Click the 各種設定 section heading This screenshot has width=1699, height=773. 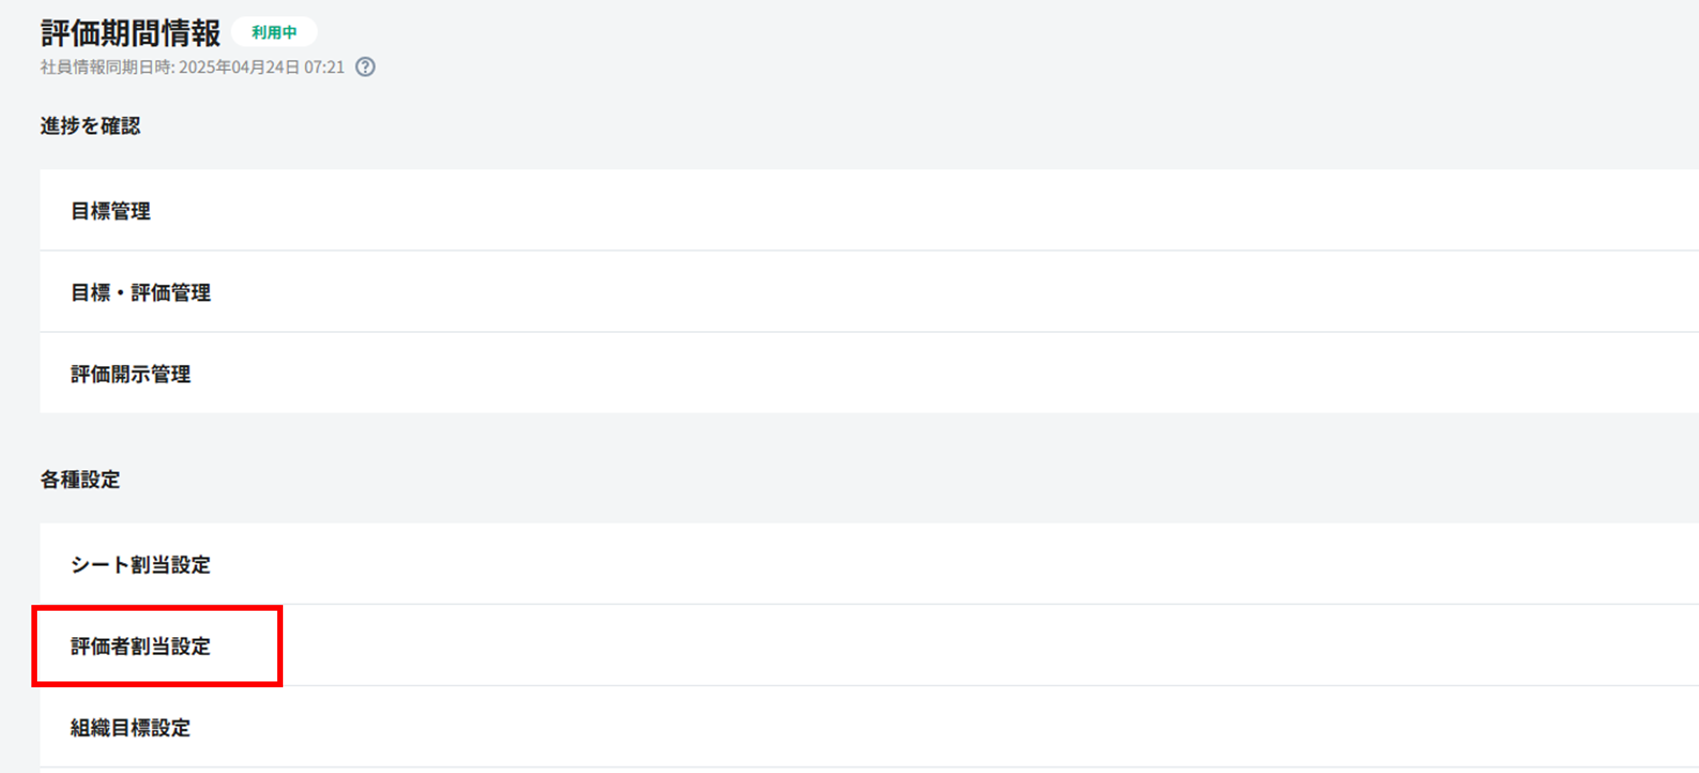(80, 480)
